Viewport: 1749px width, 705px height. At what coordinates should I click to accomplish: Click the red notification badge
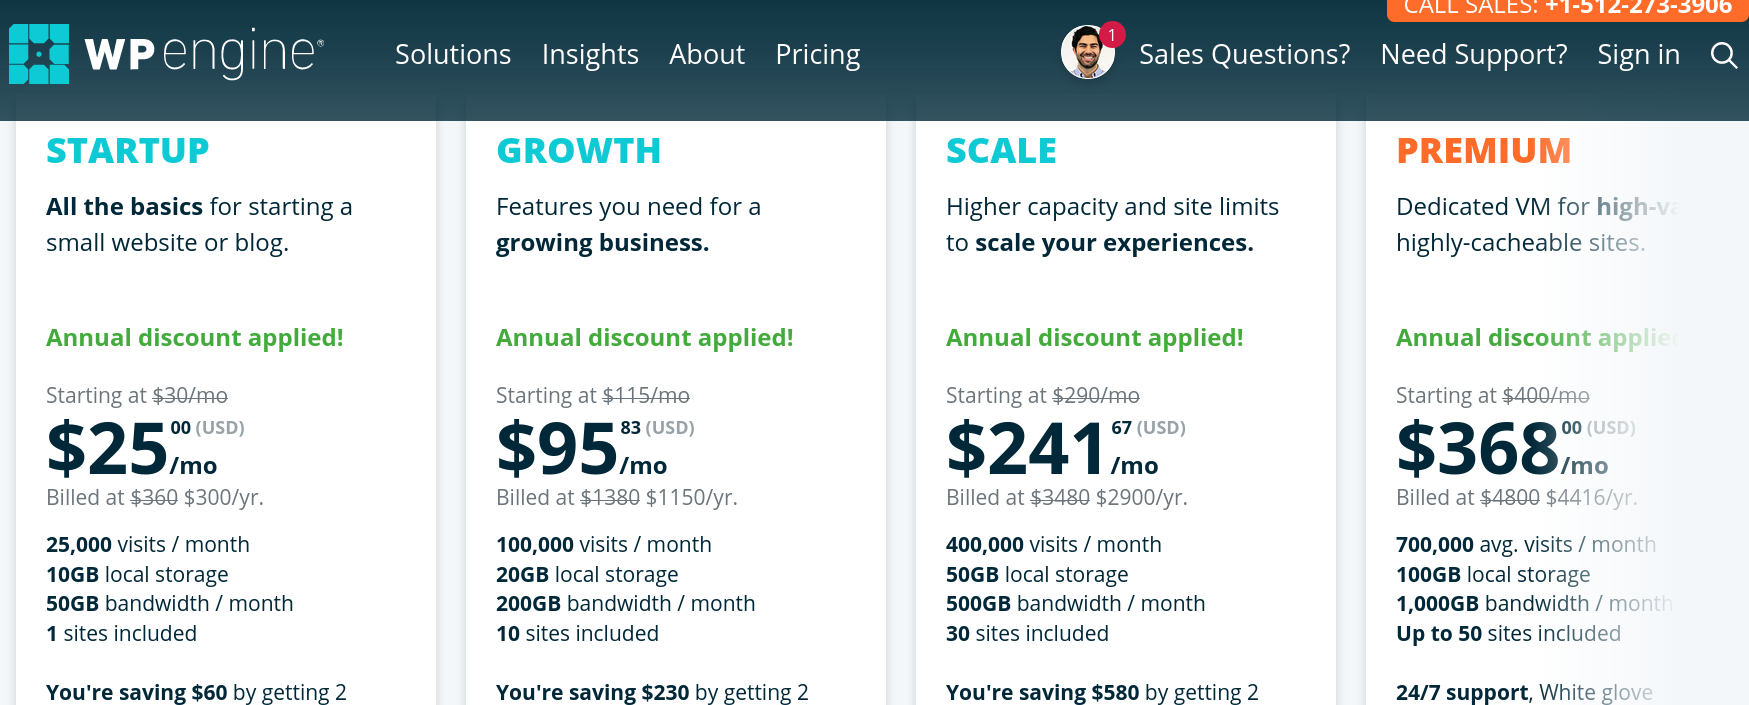coord(1112,35)
